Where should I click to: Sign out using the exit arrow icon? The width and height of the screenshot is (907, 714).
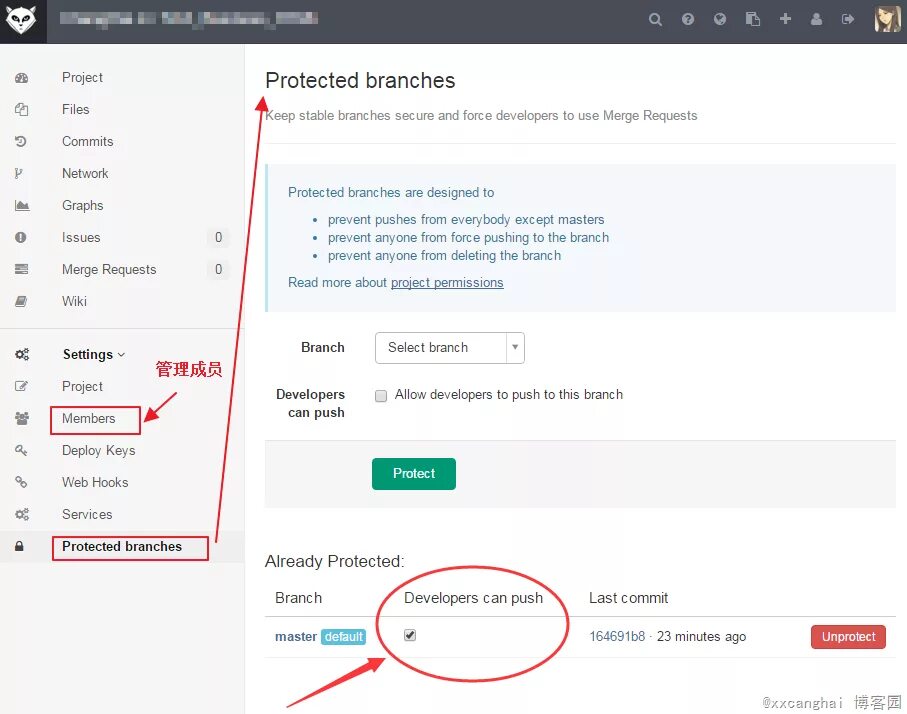point(848,19)
